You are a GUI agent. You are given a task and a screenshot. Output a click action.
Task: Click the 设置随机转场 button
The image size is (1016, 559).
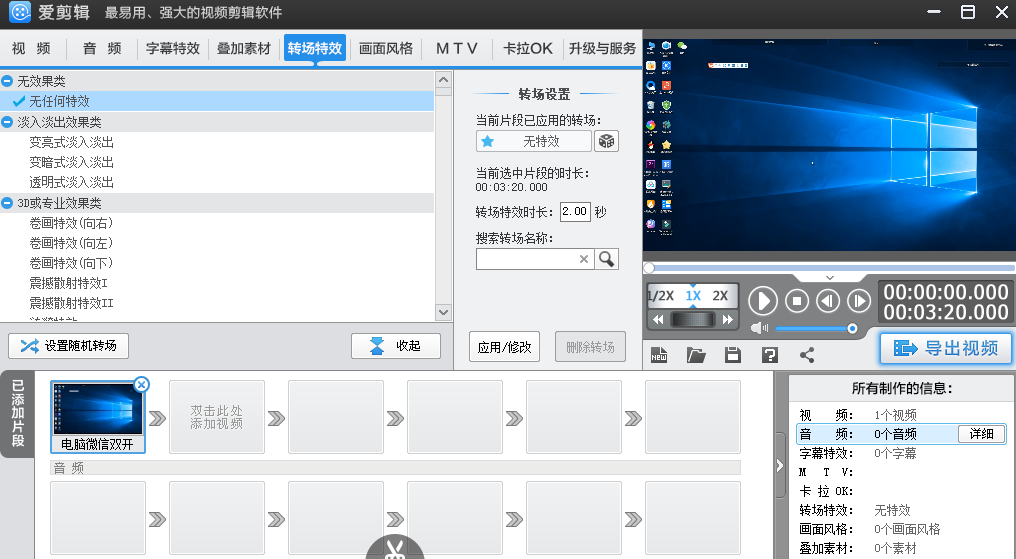pyautogui.click(x=69, y=346)
